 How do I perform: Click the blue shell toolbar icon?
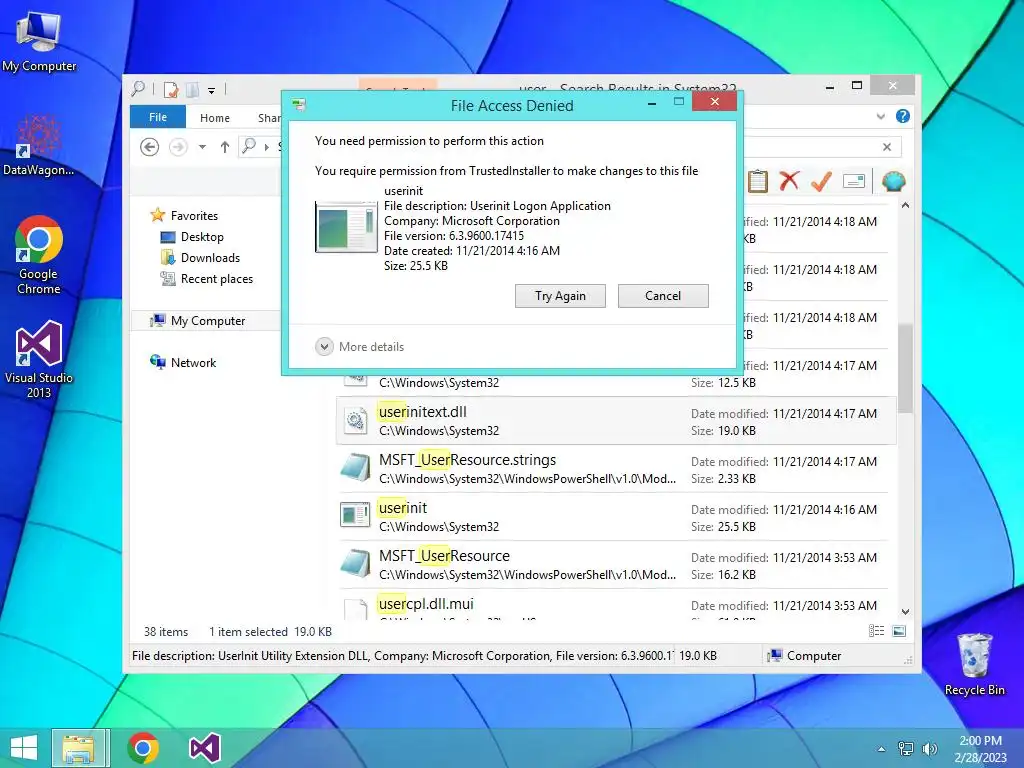point(893,181)
